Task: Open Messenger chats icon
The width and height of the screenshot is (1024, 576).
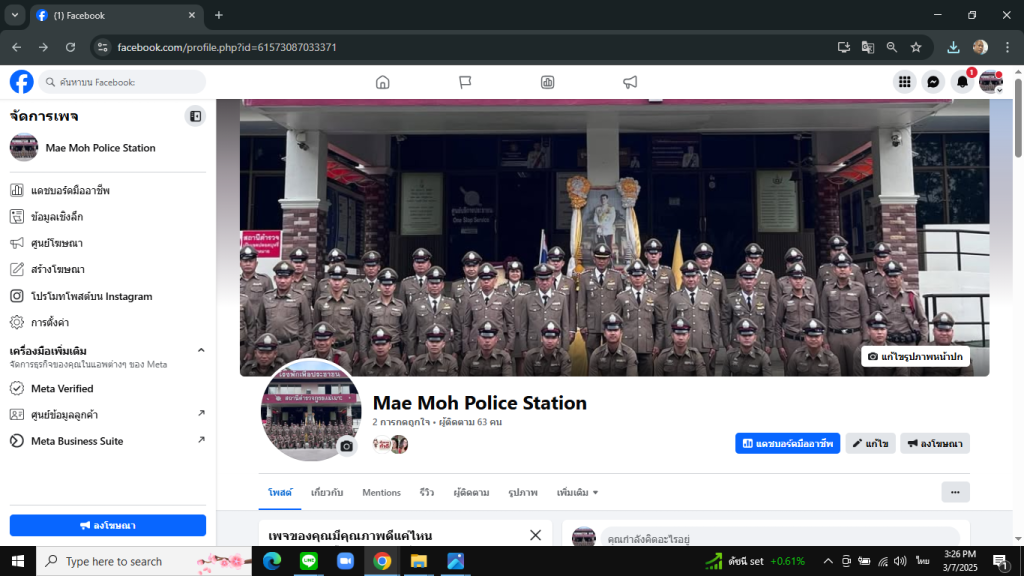Action: click(933, 82)
